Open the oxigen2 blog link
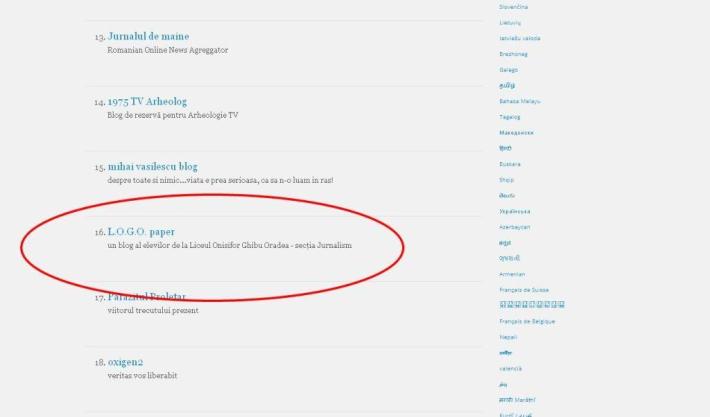 point(125,362)
